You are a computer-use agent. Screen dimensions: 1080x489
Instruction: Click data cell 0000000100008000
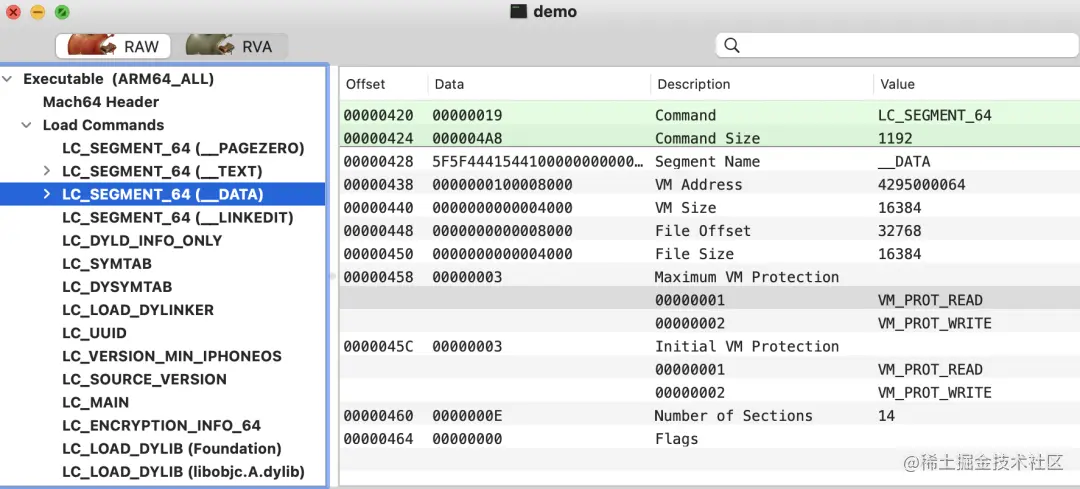click(x=502, y=185)
